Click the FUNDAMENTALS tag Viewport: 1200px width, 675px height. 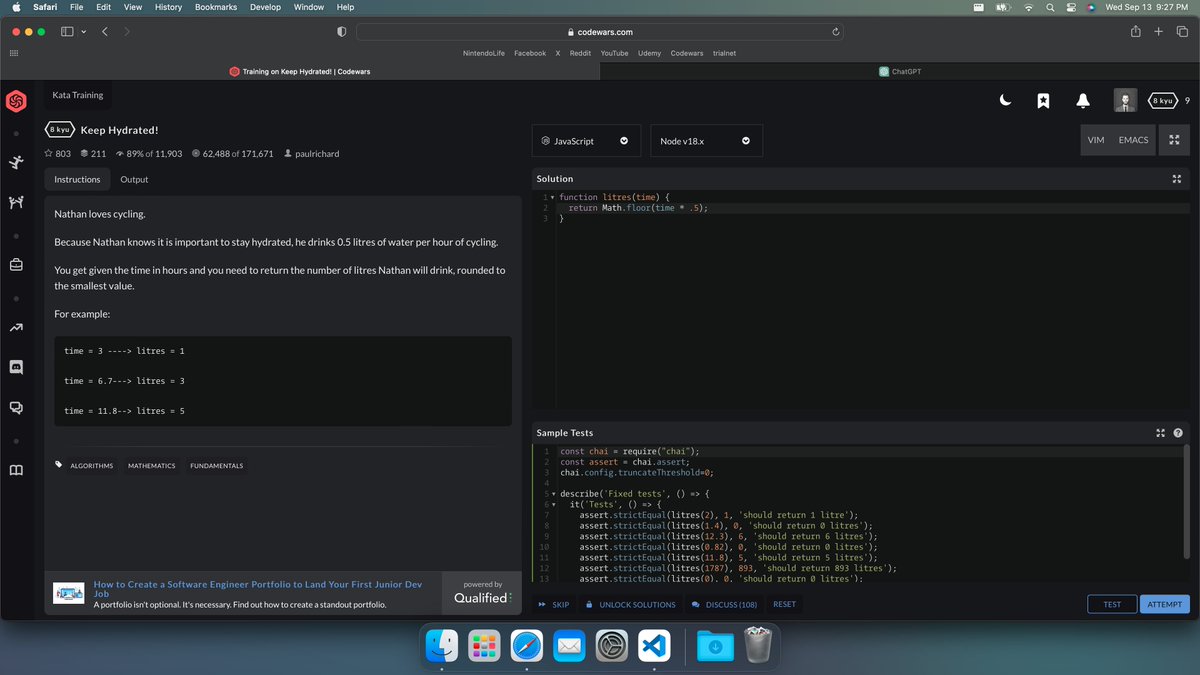pos(217,466)
